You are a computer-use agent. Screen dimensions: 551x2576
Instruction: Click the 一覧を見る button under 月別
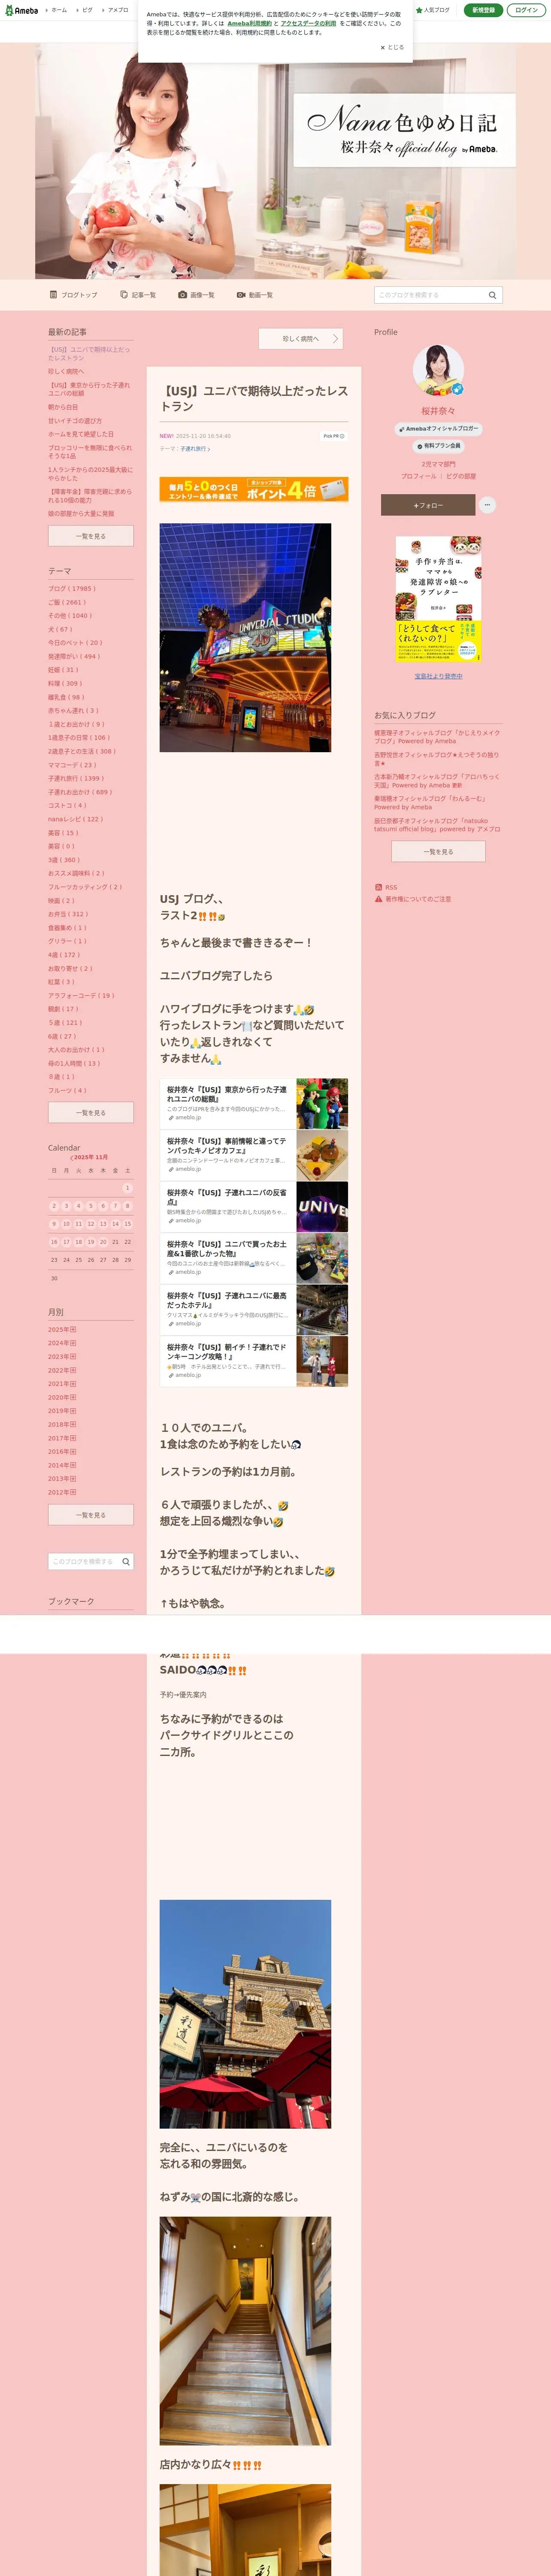[x=91, y=1515]
